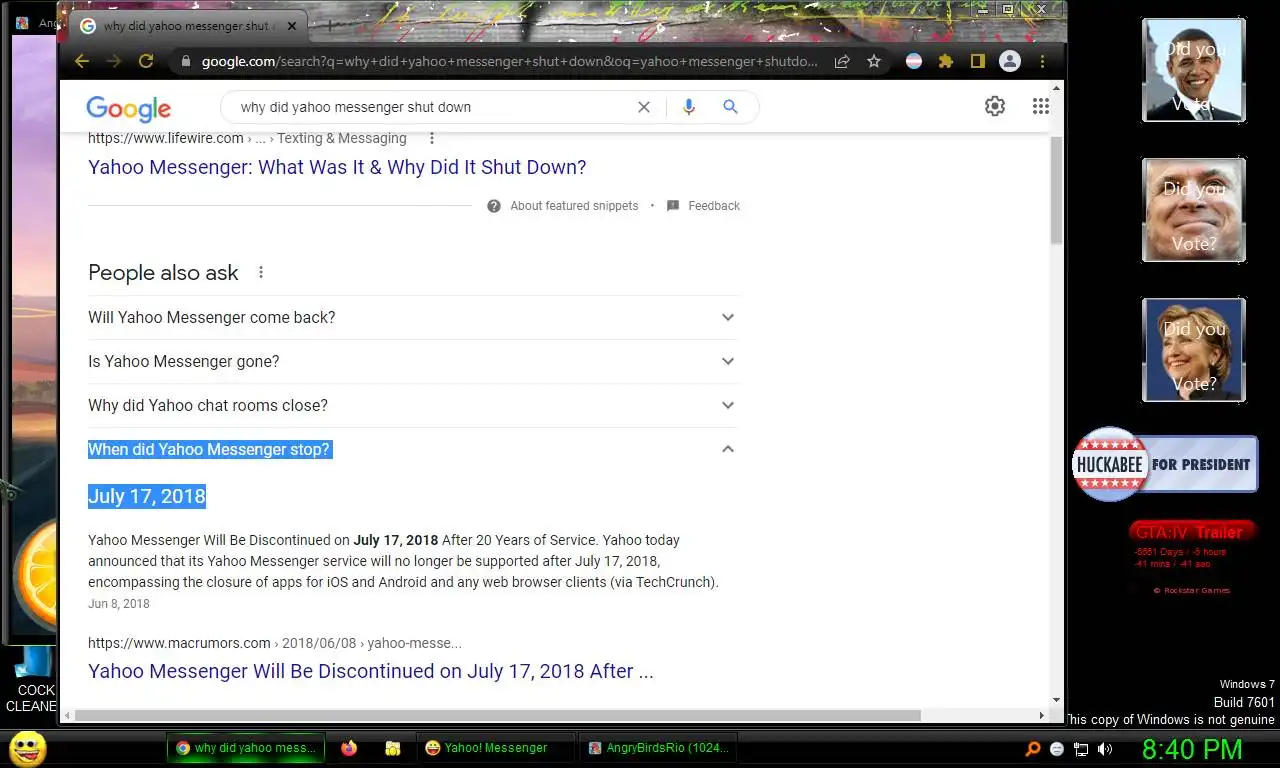Go forward in Chrome

[114, 61]
